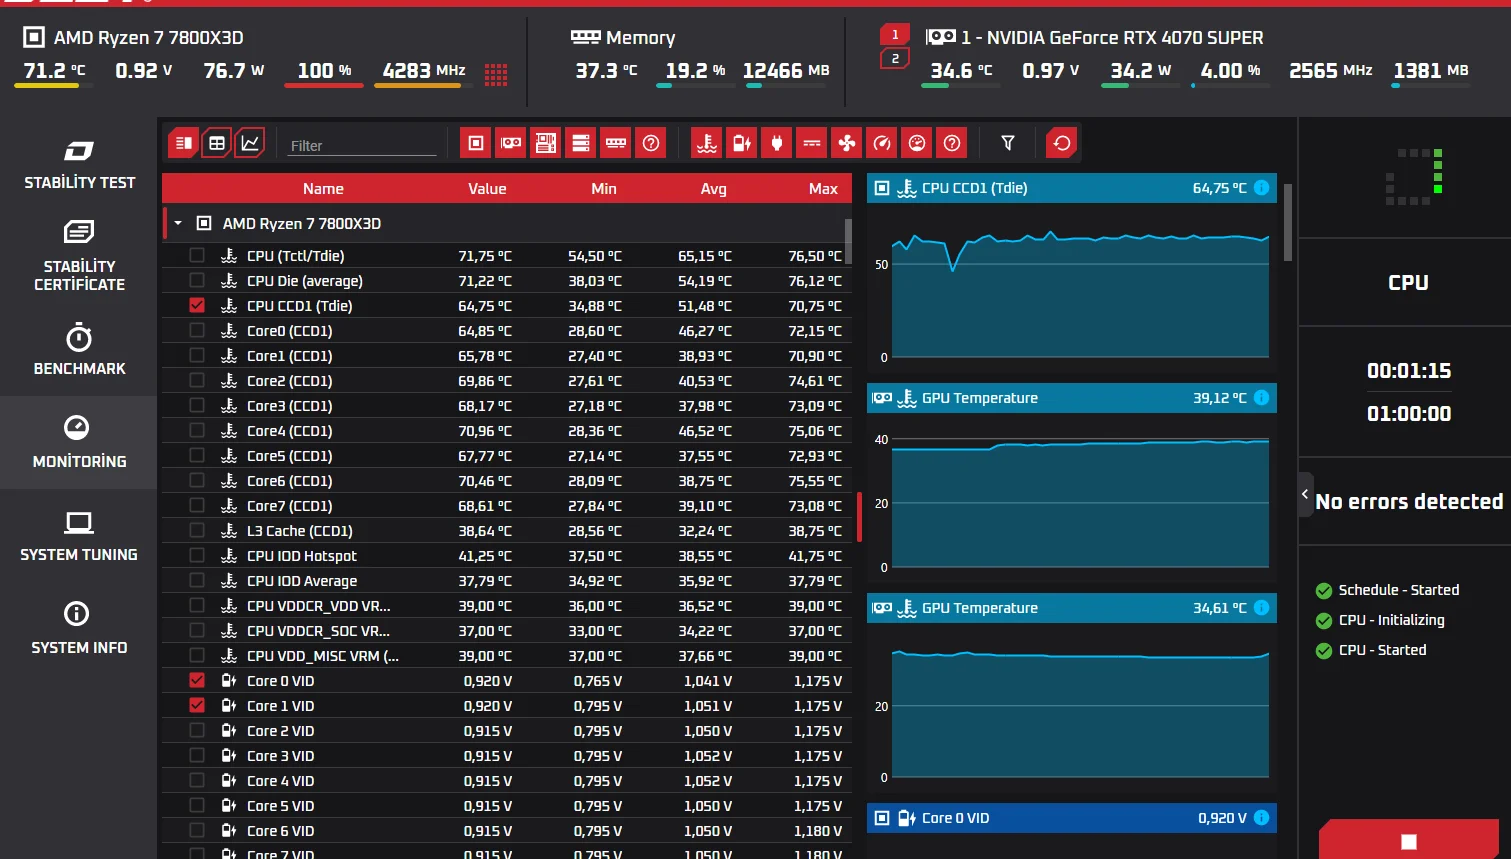Stop the running test with the red stop button
The width and height of the screenshot is (1511, 859).
pyautogui.click(x=1409, y=841)
